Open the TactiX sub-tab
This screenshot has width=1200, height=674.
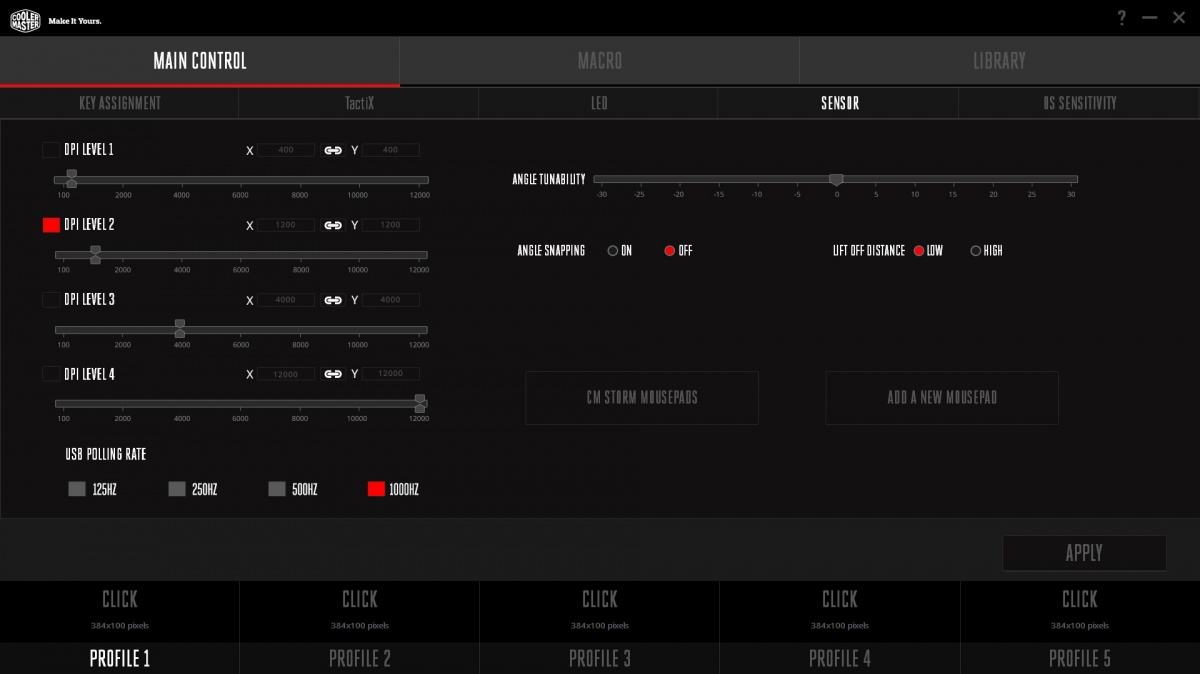click(x=359, y=103)
